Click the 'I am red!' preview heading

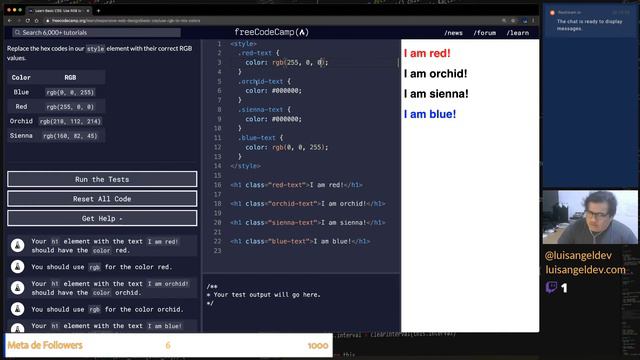[x=427, y=53]
